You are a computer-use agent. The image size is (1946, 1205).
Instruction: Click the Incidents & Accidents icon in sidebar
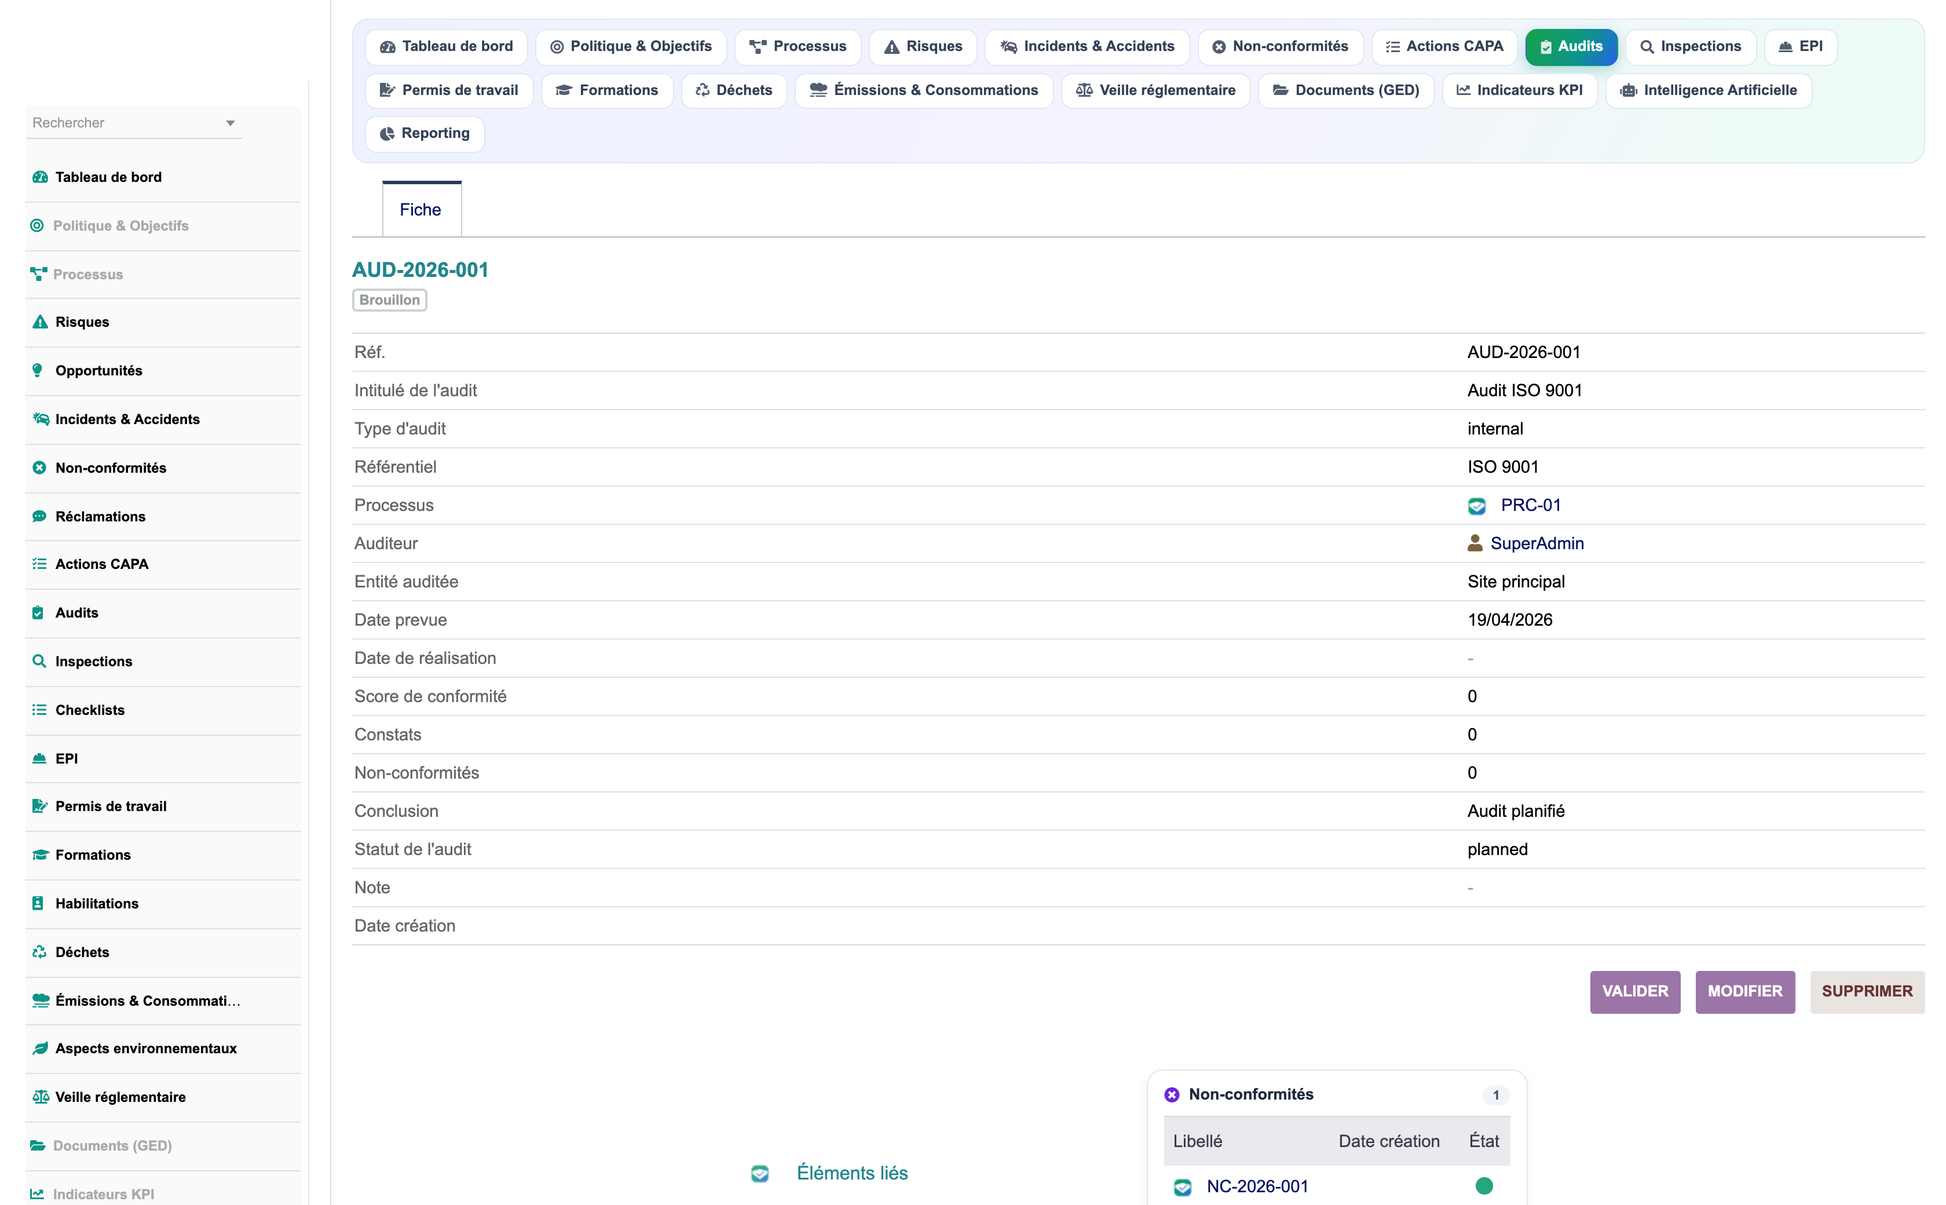(x=40, y=419)
